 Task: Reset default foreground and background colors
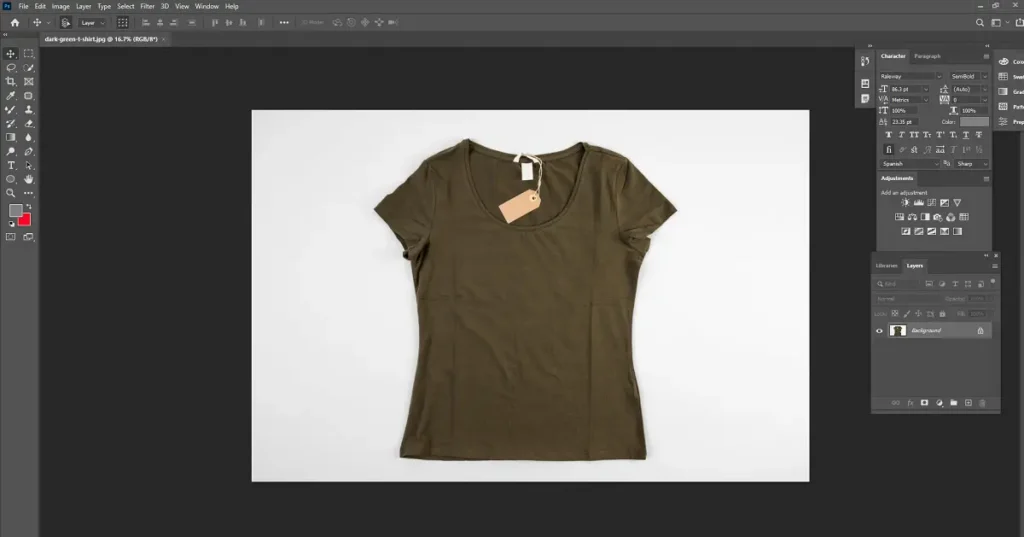click(x=11, y=224)
